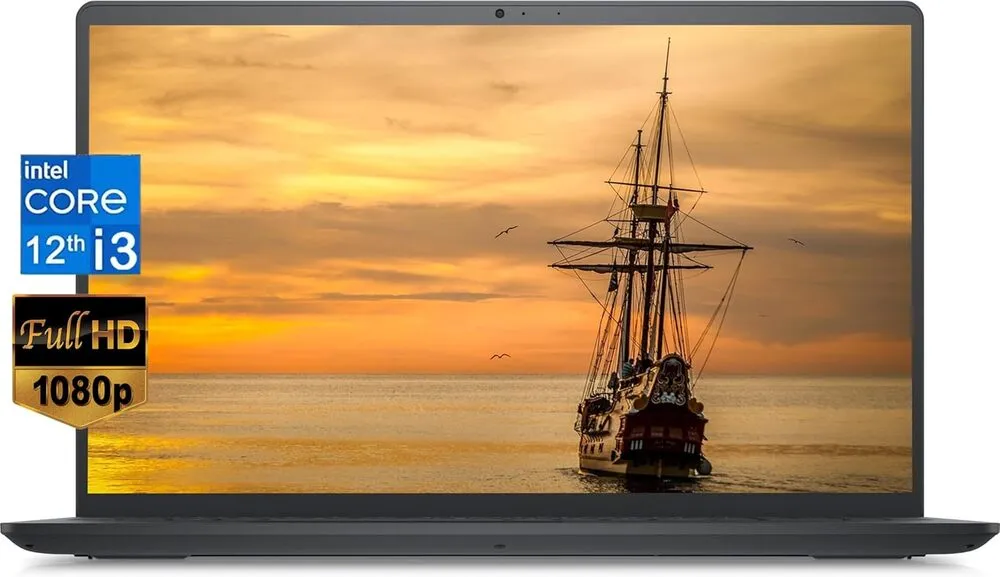This screenshot has width=1000, height=577.
Task: Click the webcam lens on top bezel
Action: point(499,13)
